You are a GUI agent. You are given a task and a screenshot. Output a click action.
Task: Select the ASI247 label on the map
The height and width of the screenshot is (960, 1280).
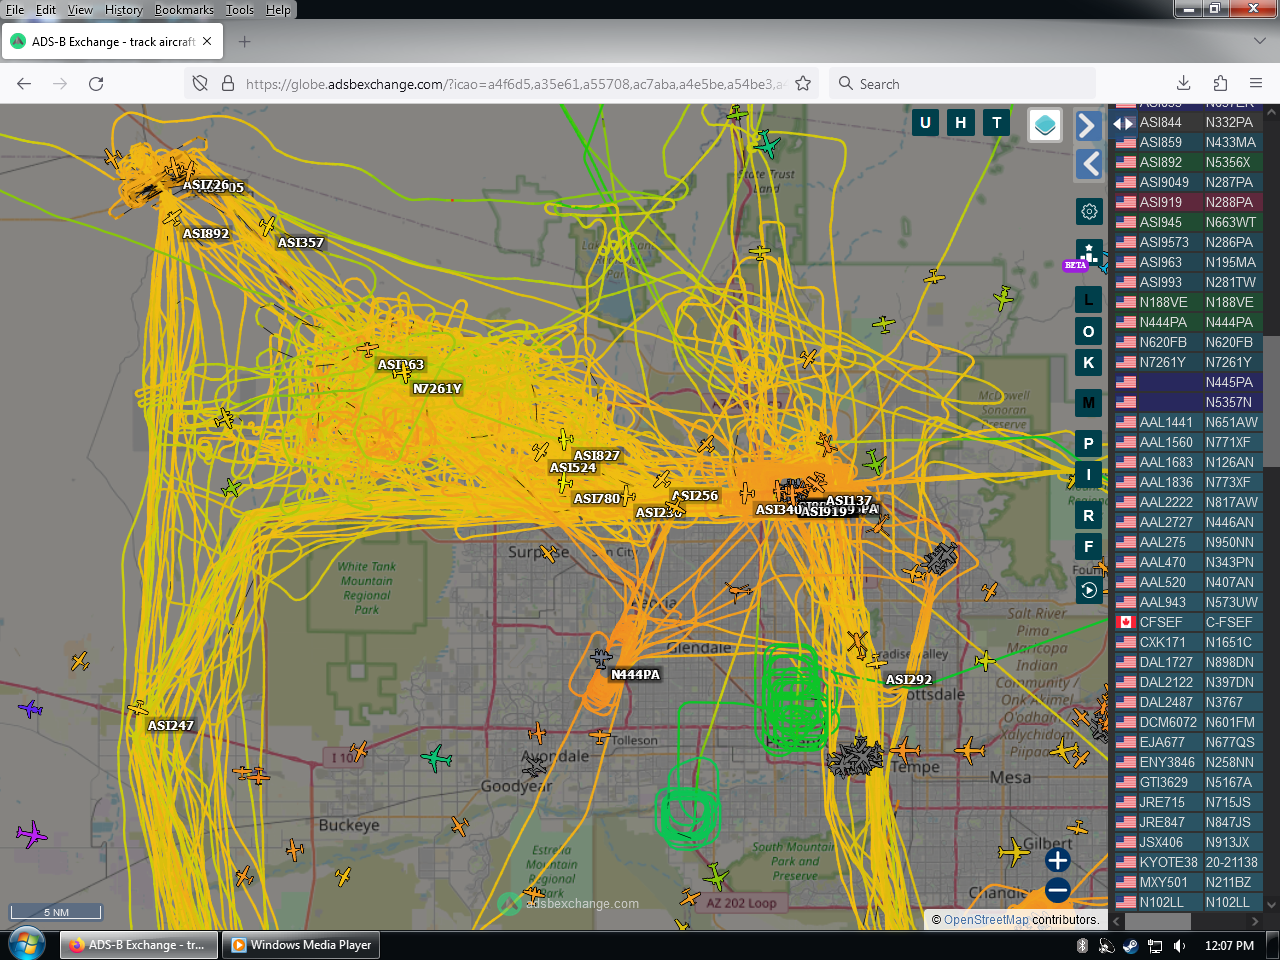coord(171,726)
